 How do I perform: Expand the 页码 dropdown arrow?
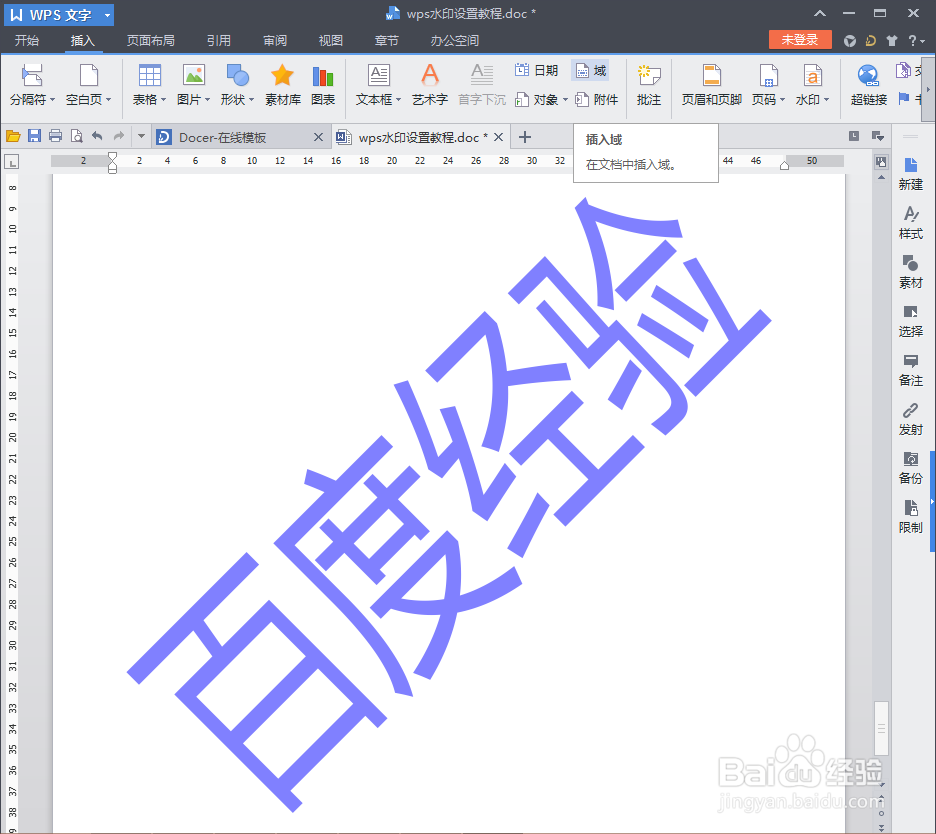point(782,100)
